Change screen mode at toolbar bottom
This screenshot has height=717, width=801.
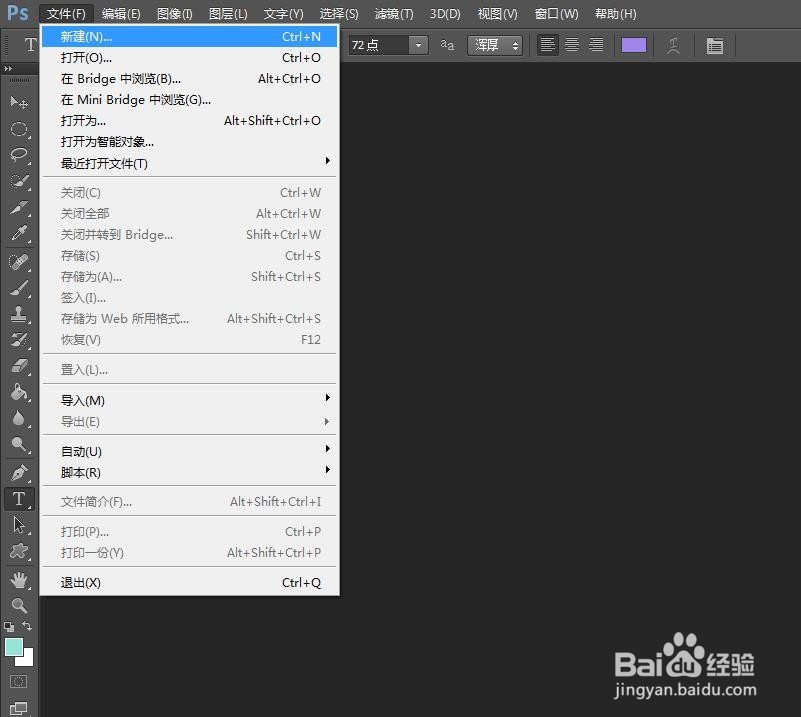pyautogui.click(x=18, y=708)
